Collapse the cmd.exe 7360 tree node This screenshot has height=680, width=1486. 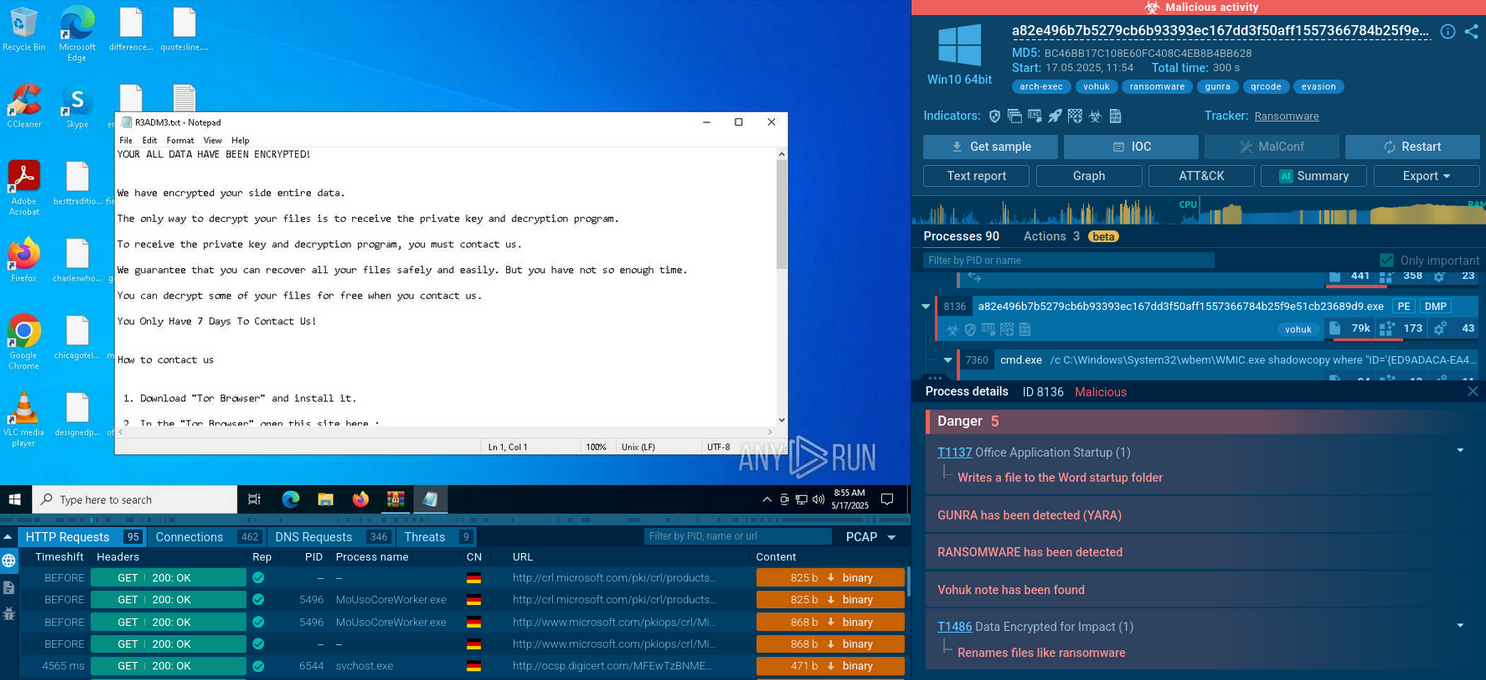tap(947, 360)
